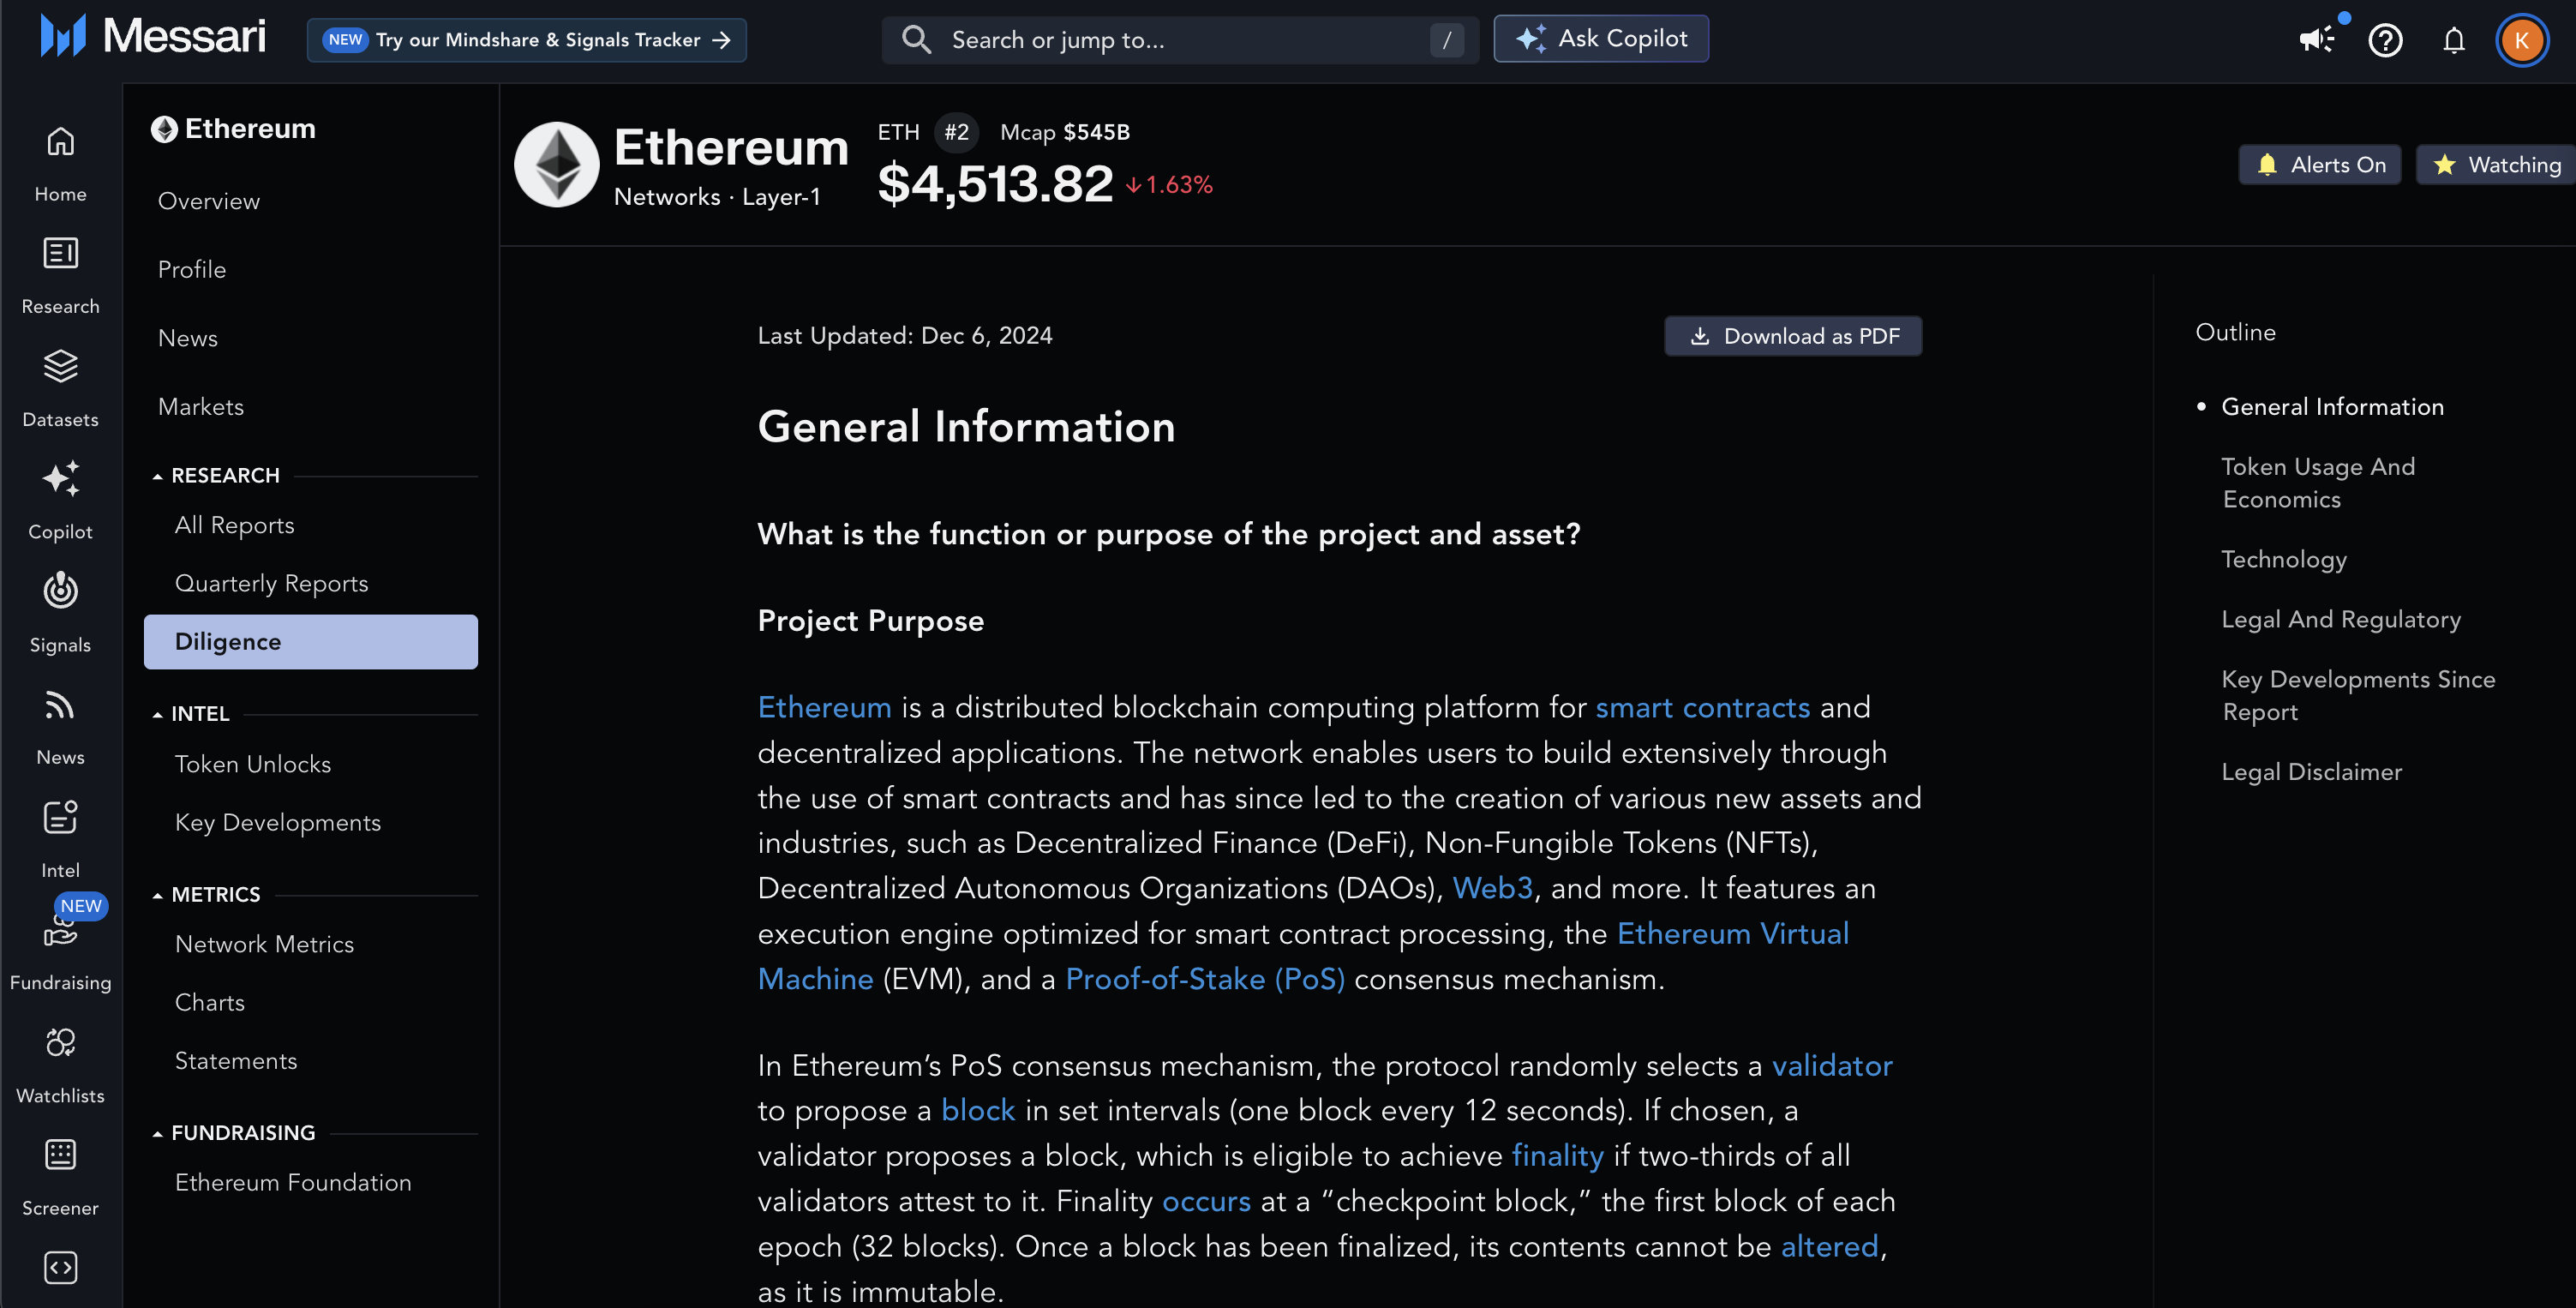
Task: Open the Signals icon
Action: (60, 590)
